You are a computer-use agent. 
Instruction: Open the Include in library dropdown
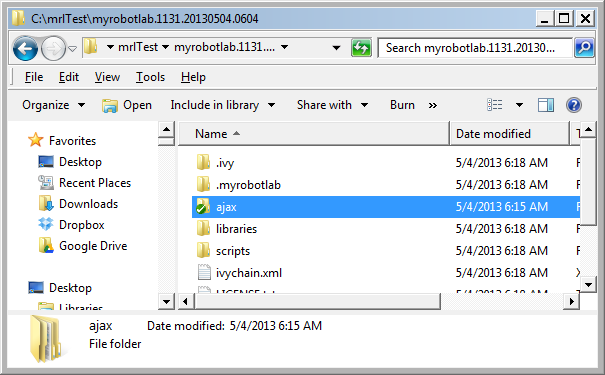(223, 105)
